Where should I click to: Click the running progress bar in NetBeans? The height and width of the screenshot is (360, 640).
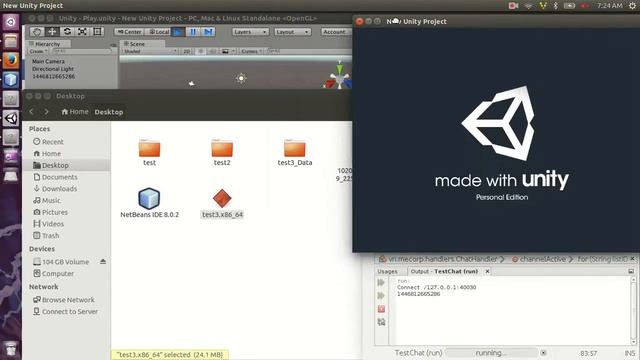(x=491, y=353)
